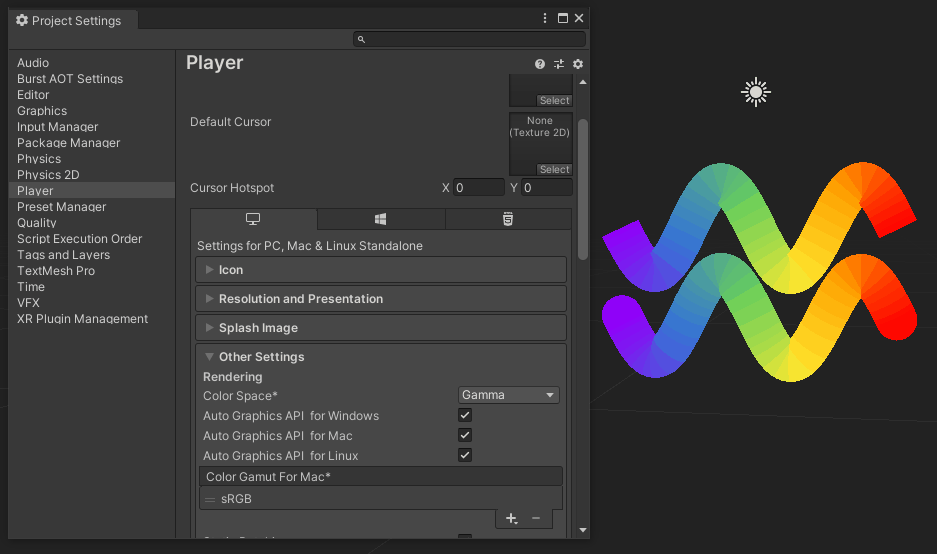Click the Cursor Hotspot Y field
This screenshot has height=554, width=937.
[x=547, y=188]
